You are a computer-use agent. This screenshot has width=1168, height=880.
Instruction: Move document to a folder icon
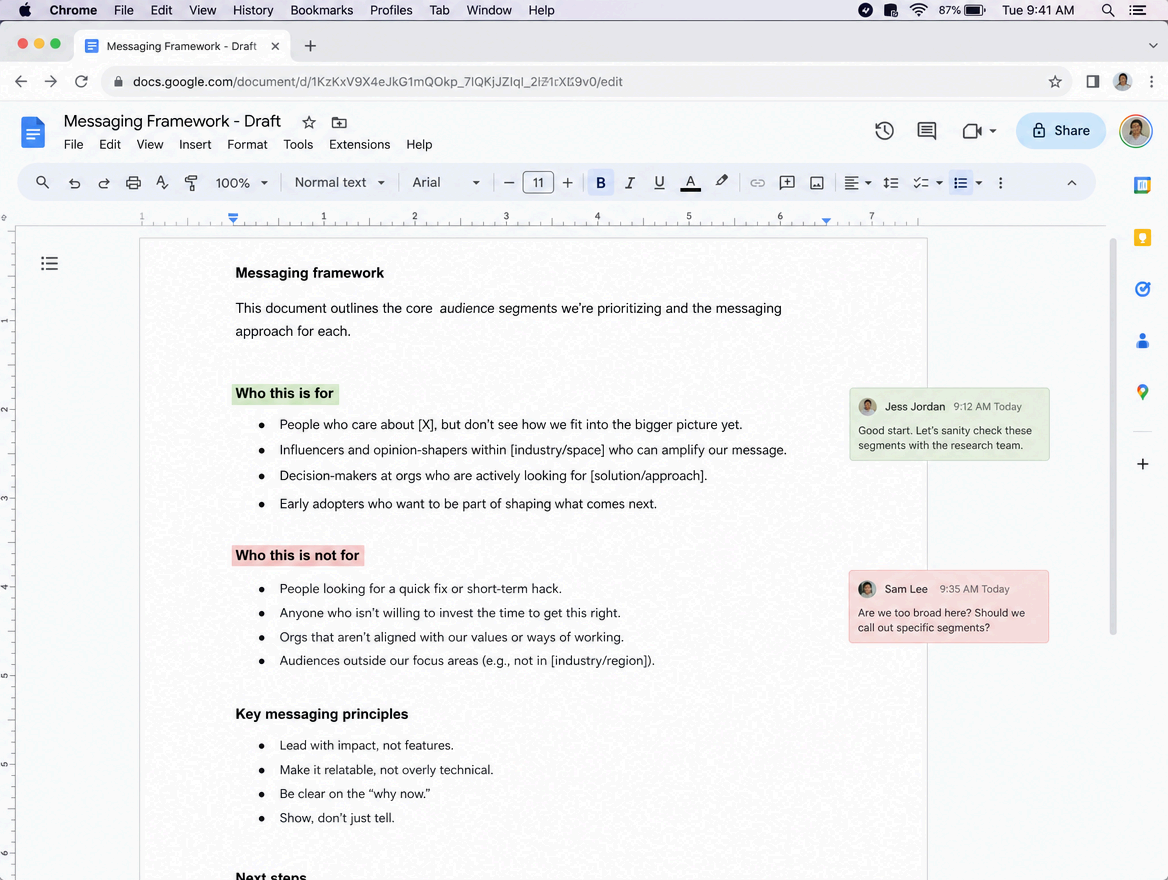(x=339, y=122)
